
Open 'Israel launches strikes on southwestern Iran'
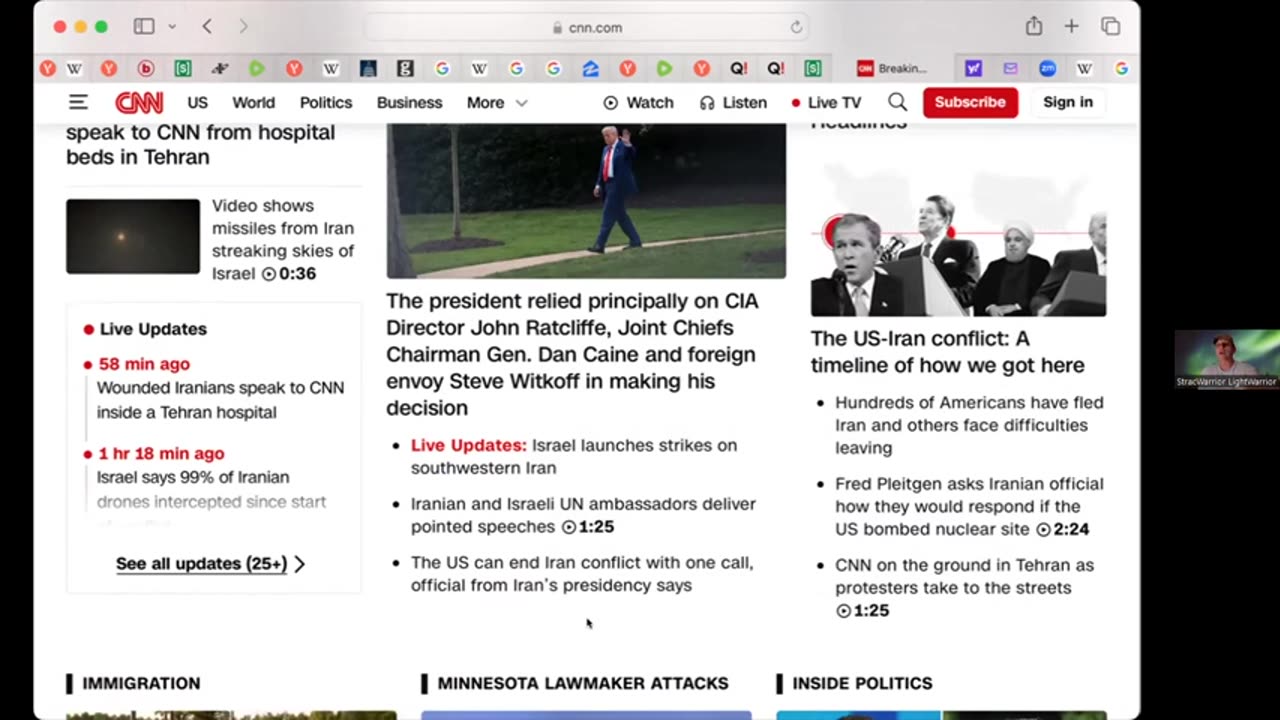pos(574,456)
